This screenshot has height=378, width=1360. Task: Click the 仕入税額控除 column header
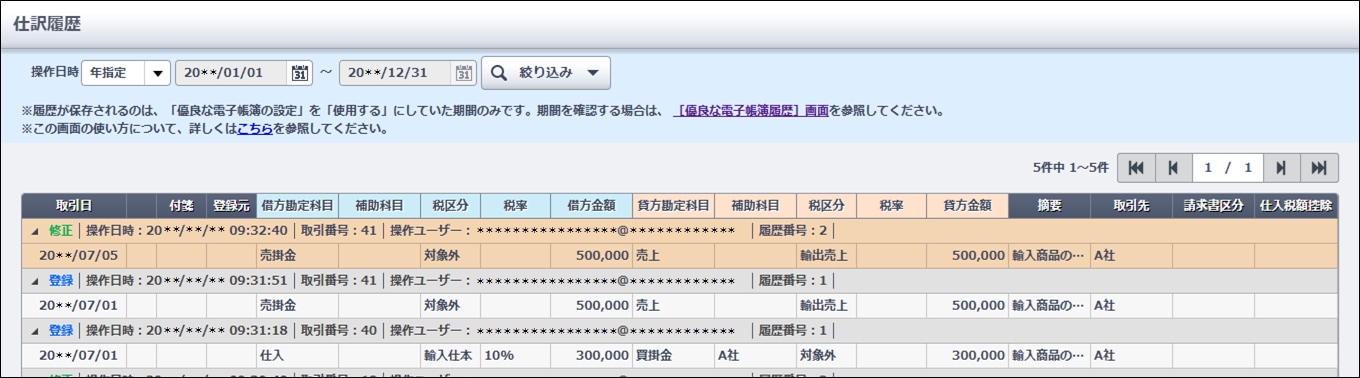coord(1296,205)
